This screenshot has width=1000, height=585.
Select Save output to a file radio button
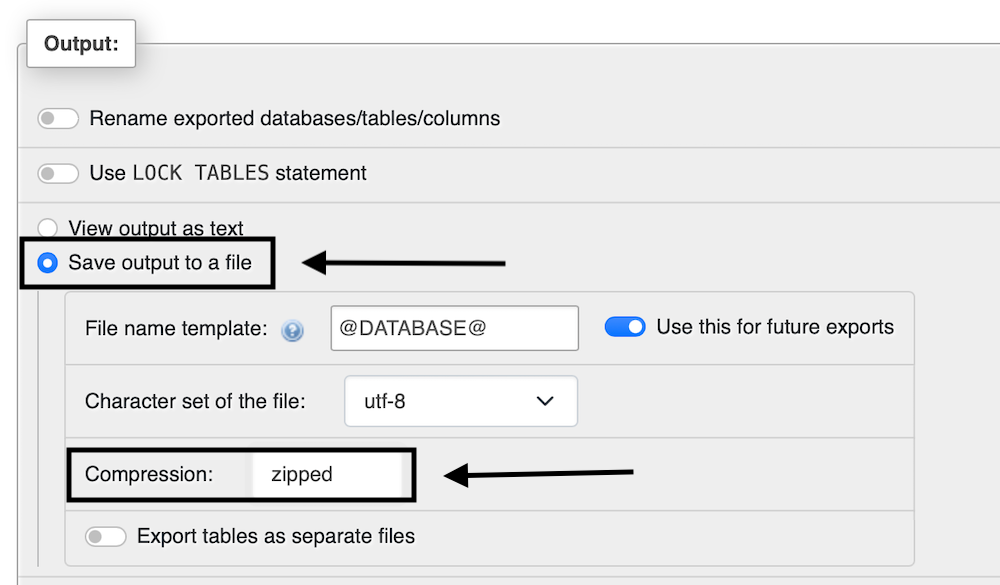[47, 263]
